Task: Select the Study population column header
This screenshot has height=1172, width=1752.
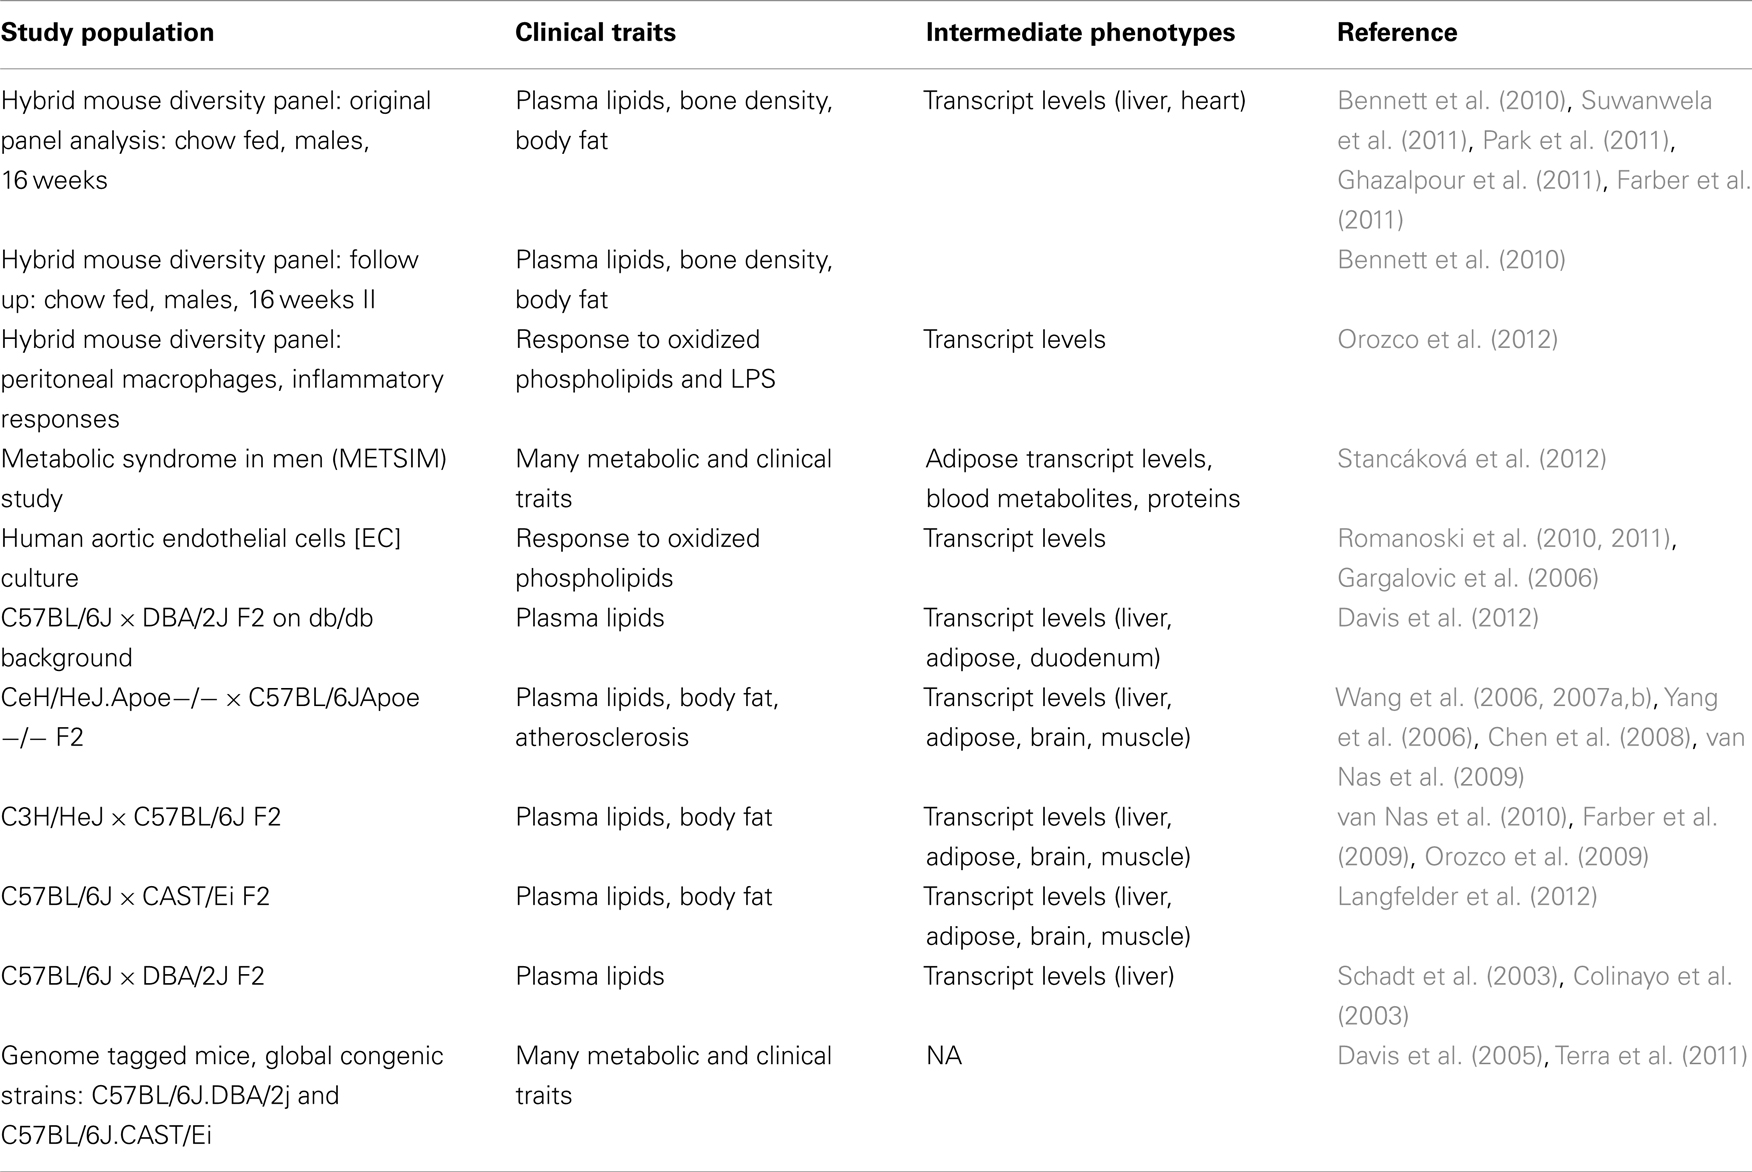Action: click(107, 33)
